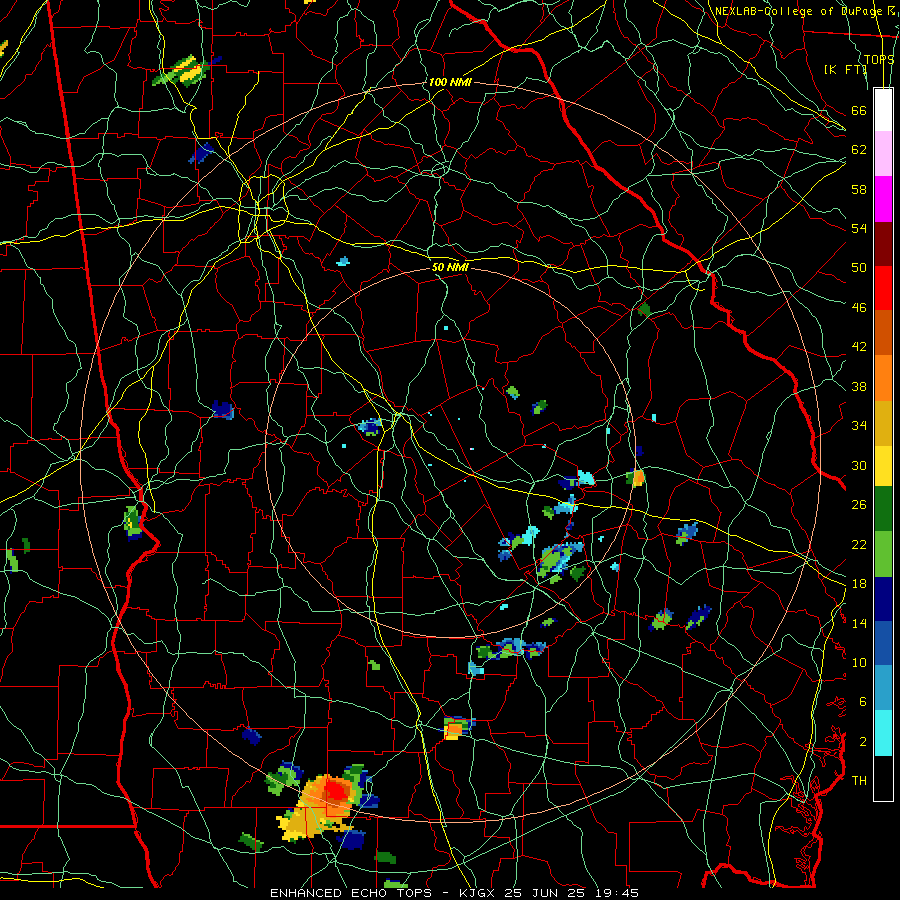This screenshot has width=900, height=900.
Task: Click the 50 NMI range ring label
Action: point(450,267)
